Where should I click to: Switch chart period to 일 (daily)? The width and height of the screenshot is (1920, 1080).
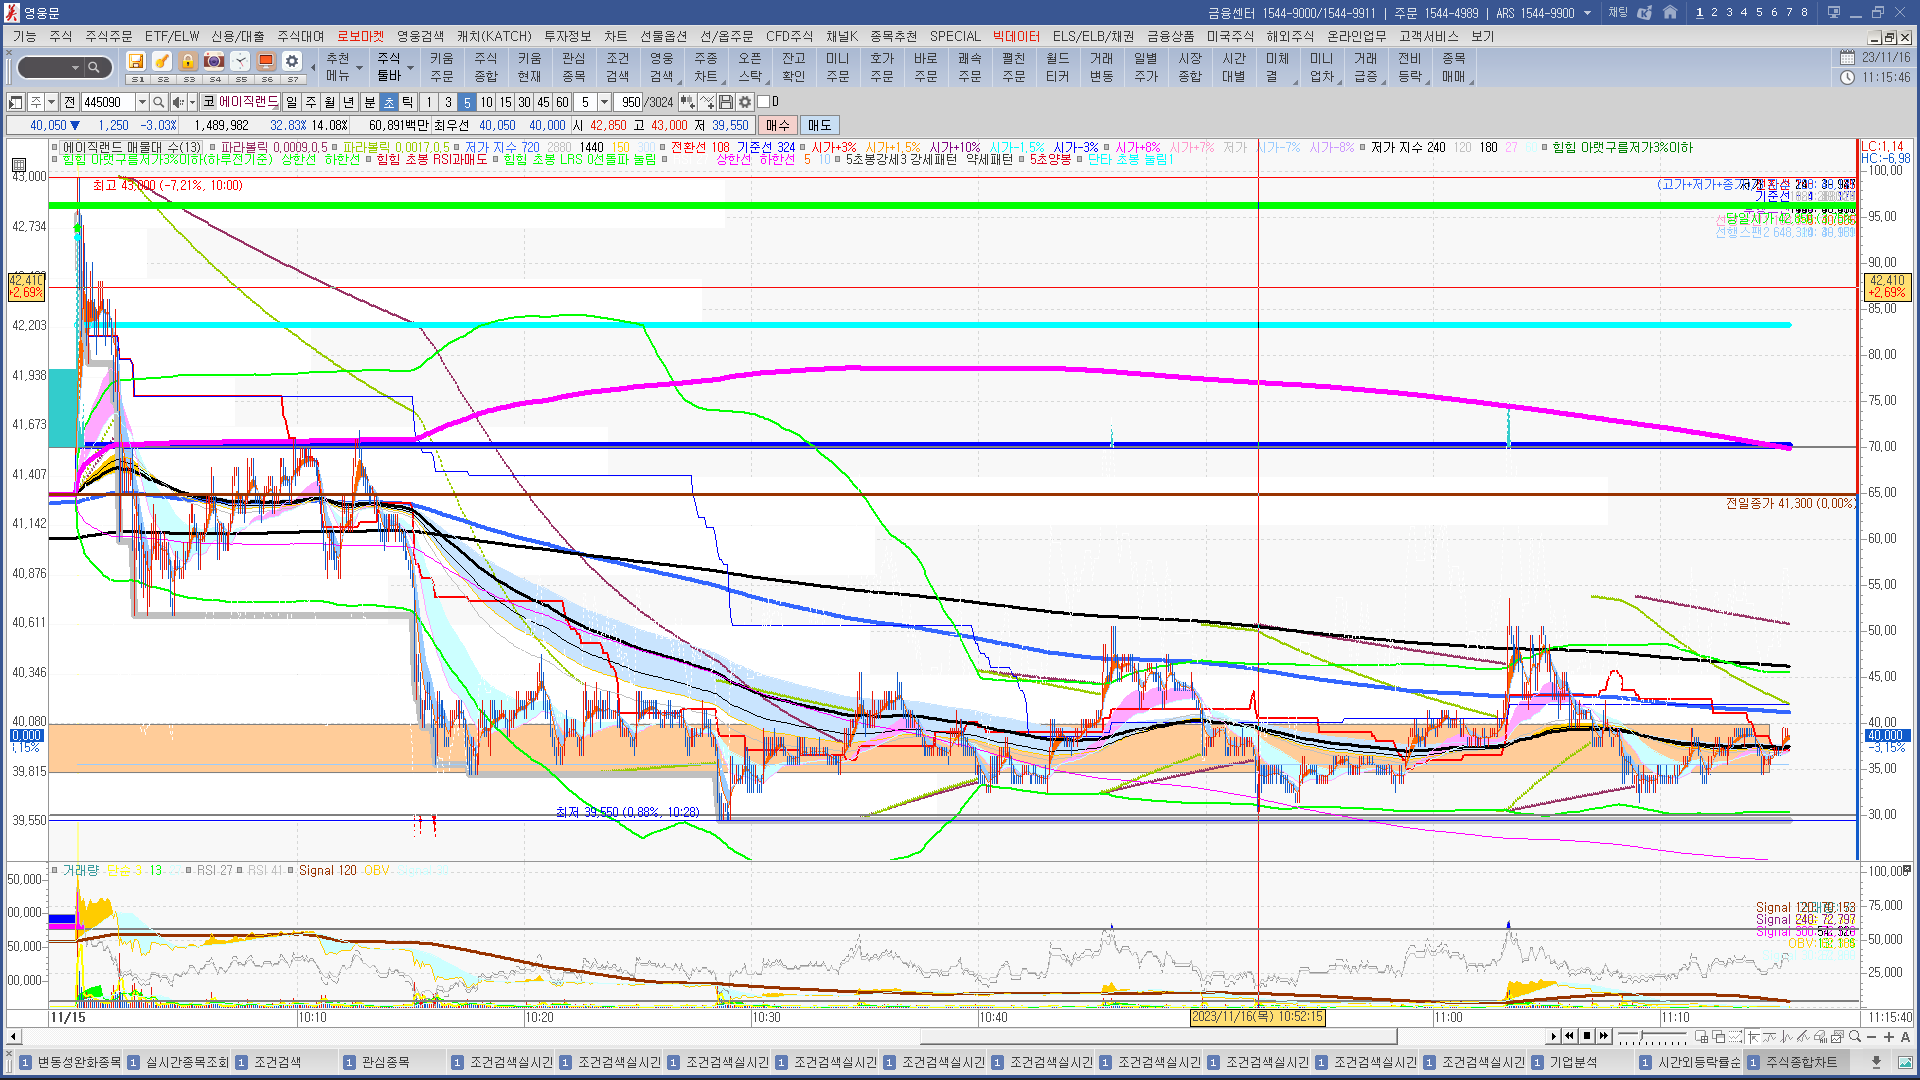coord(291,102)
